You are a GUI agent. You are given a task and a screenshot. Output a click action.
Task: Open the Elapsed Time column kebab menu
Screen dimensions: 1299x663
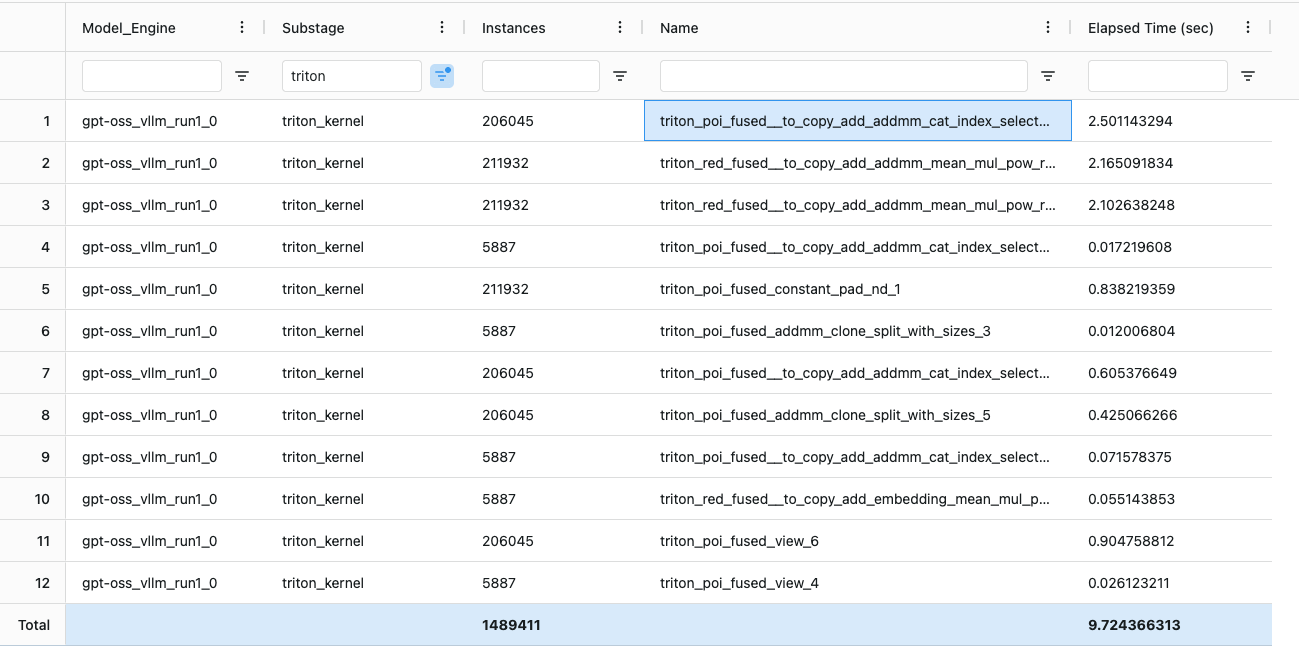[1247, 27]
